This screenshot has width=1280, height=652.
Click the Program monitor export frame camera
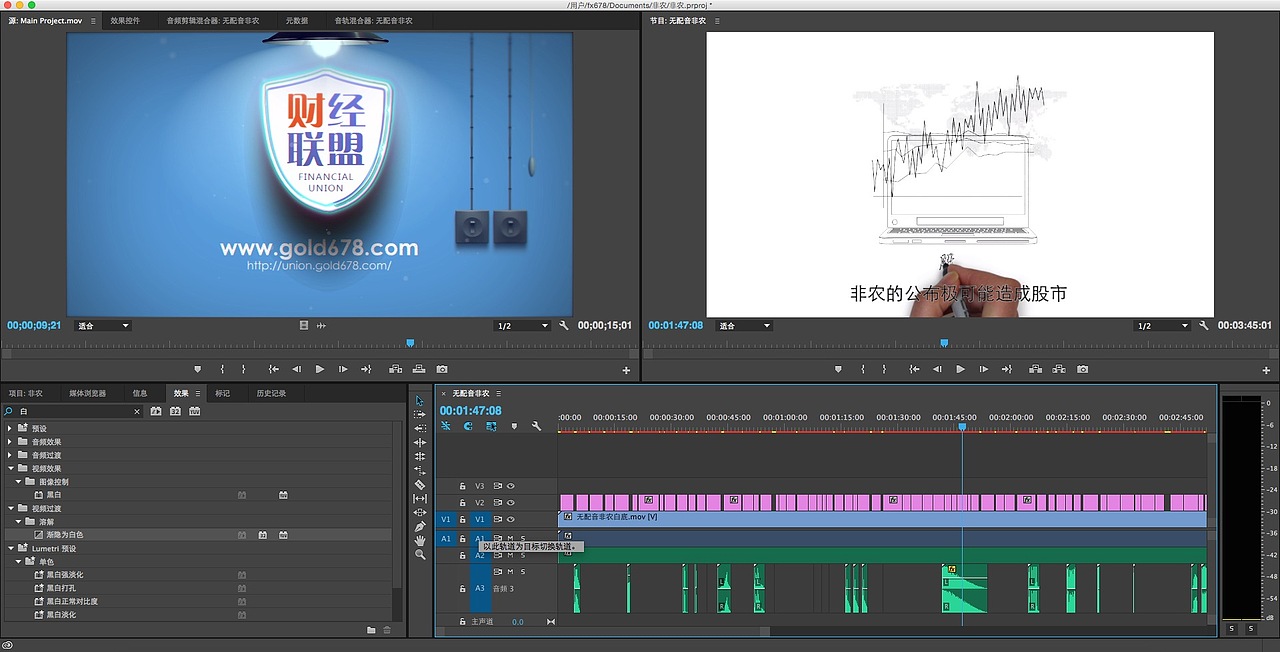click(x=1082, y=369)
